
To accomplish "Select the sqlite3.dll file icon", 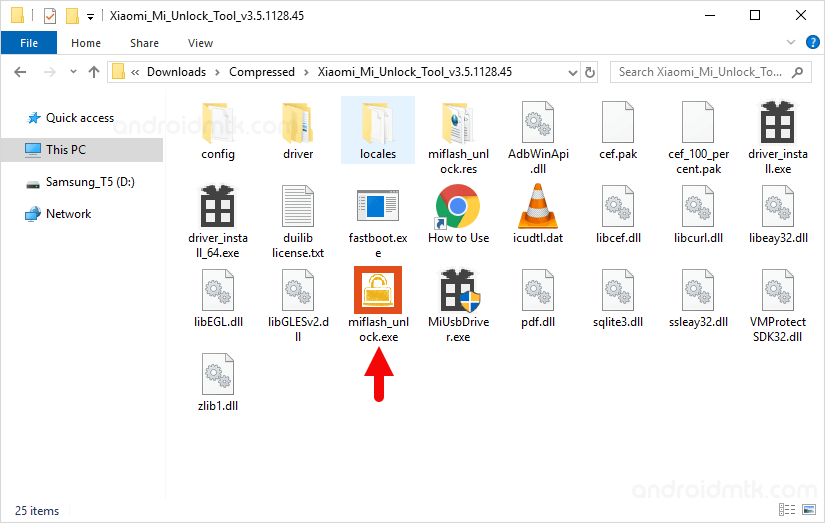I will click(618, 290).
